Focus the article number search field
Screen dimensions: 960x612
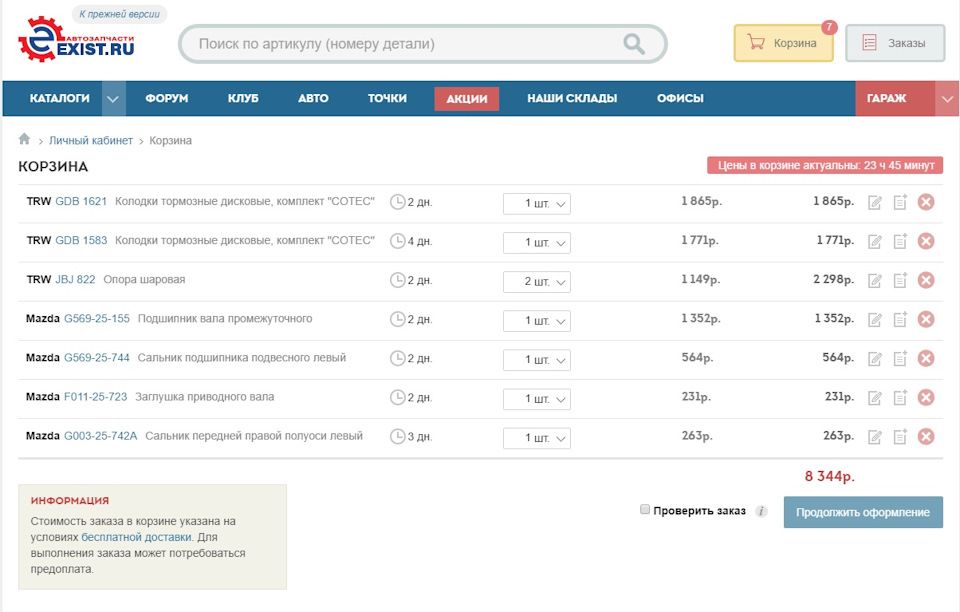404,44
